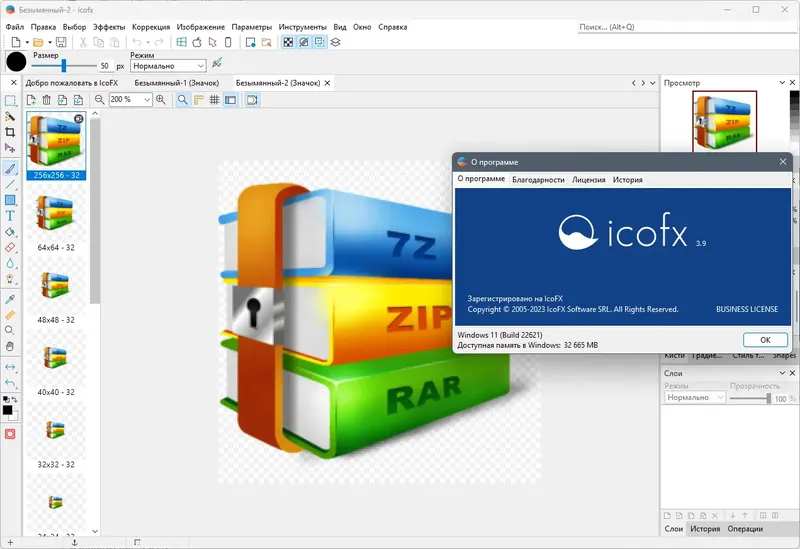Open the Инструменты menu
The width and height of the screenshot is (800, 549).
coord(303,27)
